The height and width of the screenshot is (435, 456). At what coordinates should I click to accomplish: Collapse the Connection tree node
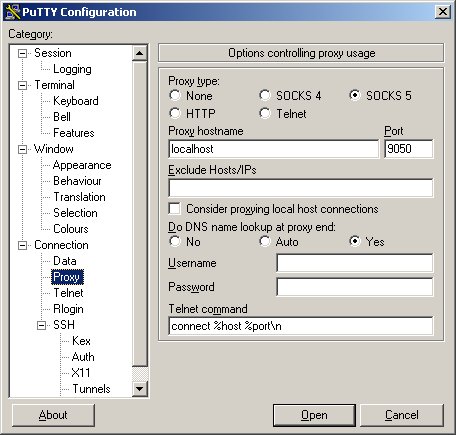click(22, 245)
